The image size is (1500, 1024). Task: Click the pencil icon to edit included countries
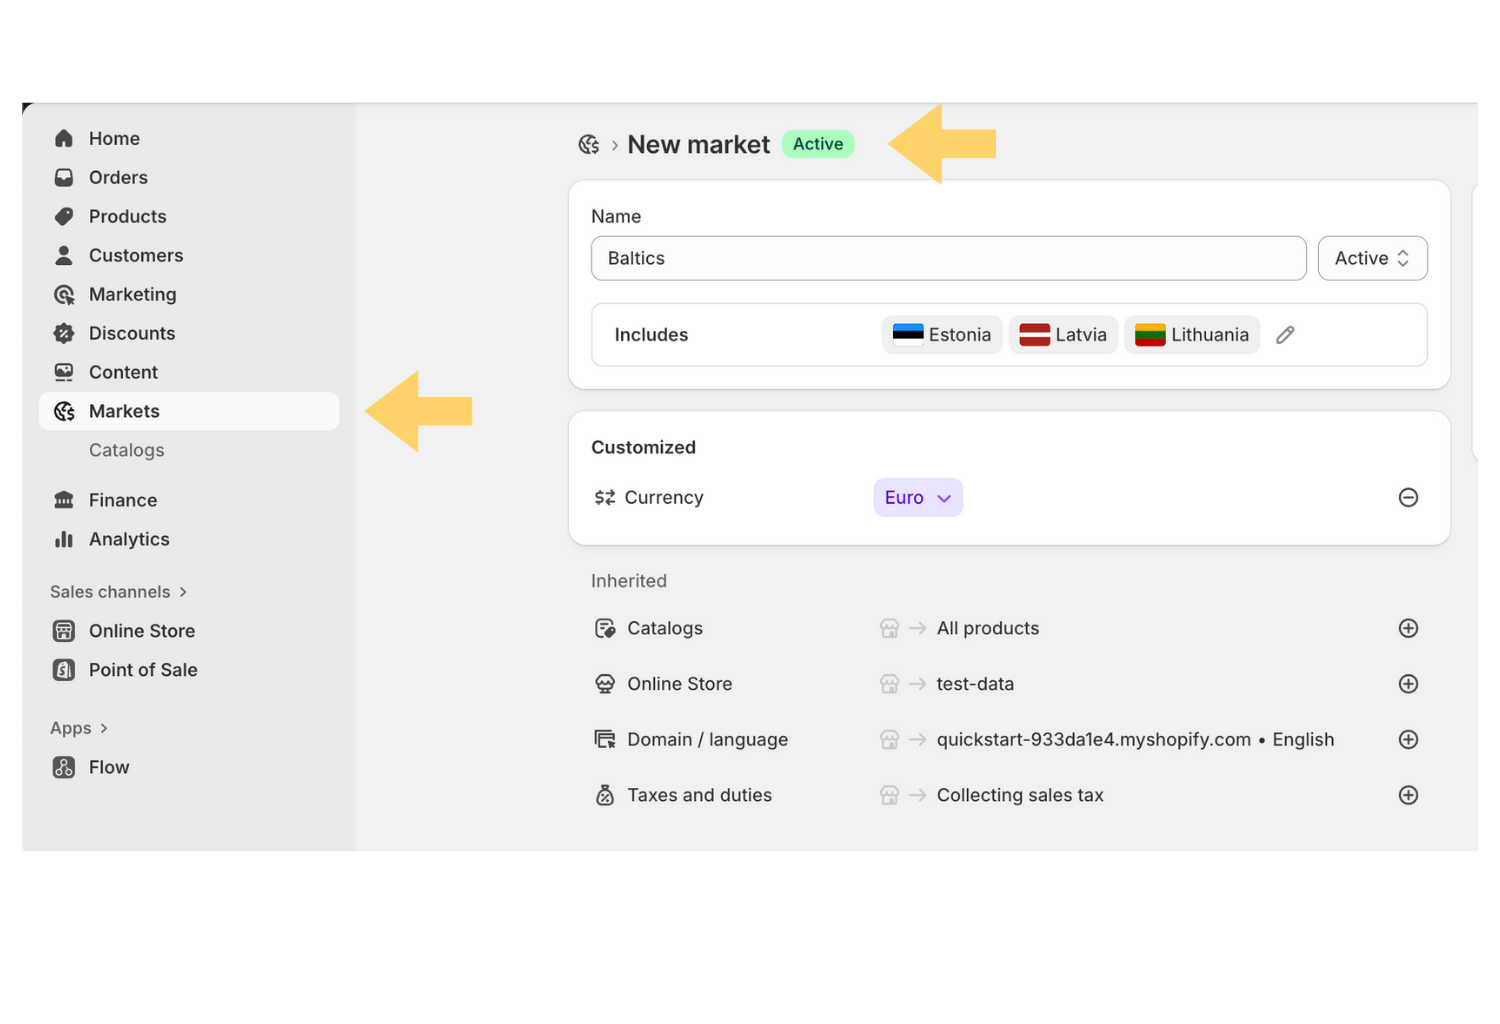[x=1285, y=335]
